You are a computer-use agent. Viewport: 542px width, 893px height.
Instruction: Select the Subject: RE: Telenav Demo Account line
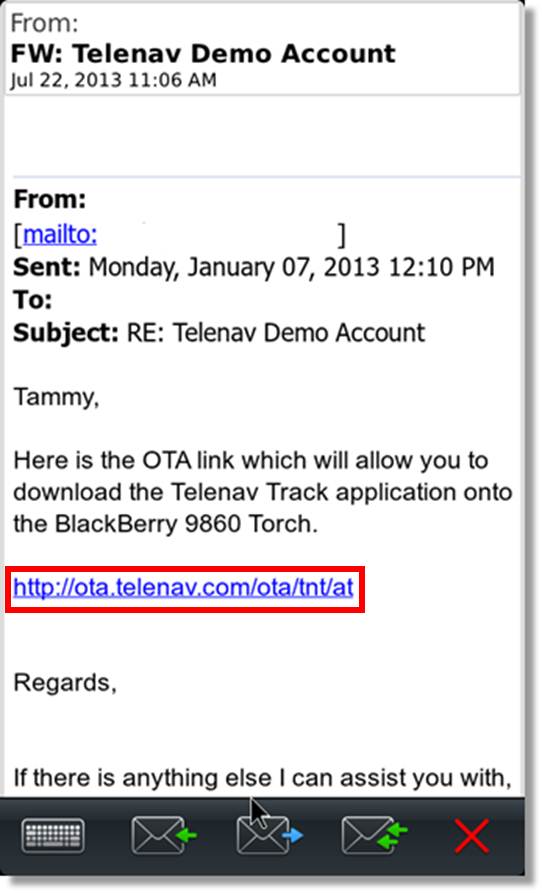pyautogui.click(x=219, y=333)
